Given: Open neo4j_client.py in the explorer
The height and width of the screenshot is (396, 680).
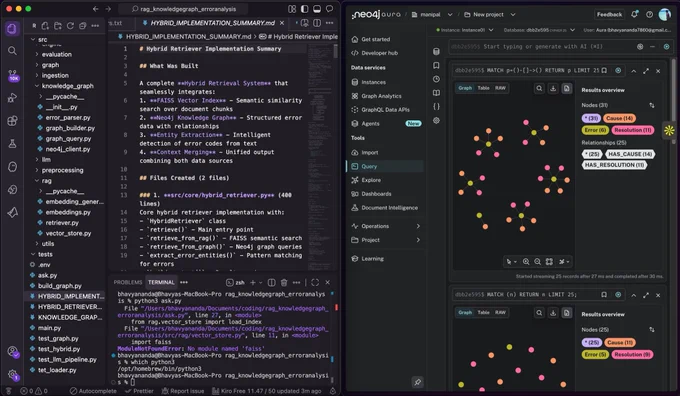Looking at the screenshot, I should click(68, 149).
